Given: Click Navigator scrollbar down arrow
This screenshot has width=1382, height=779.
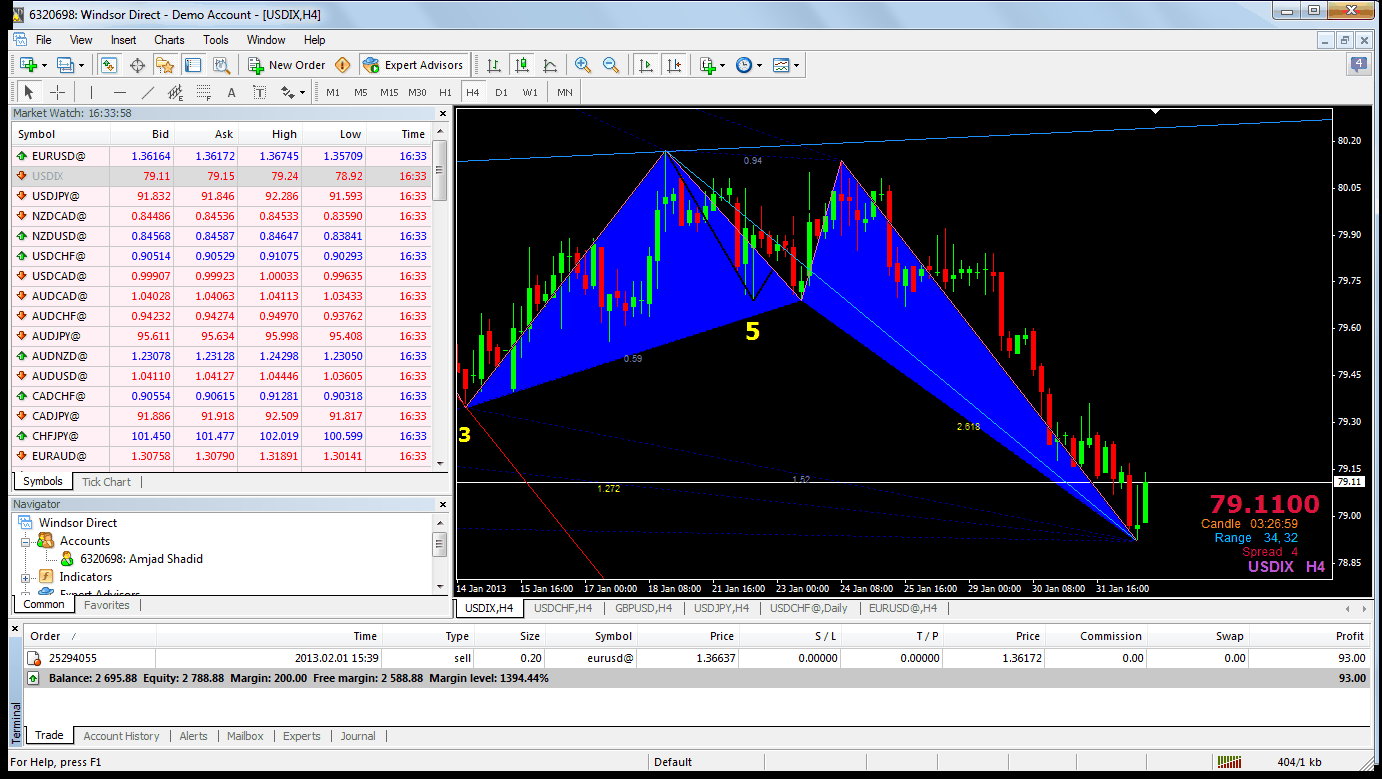Looking at the screenshot, I should click(440, 585).
